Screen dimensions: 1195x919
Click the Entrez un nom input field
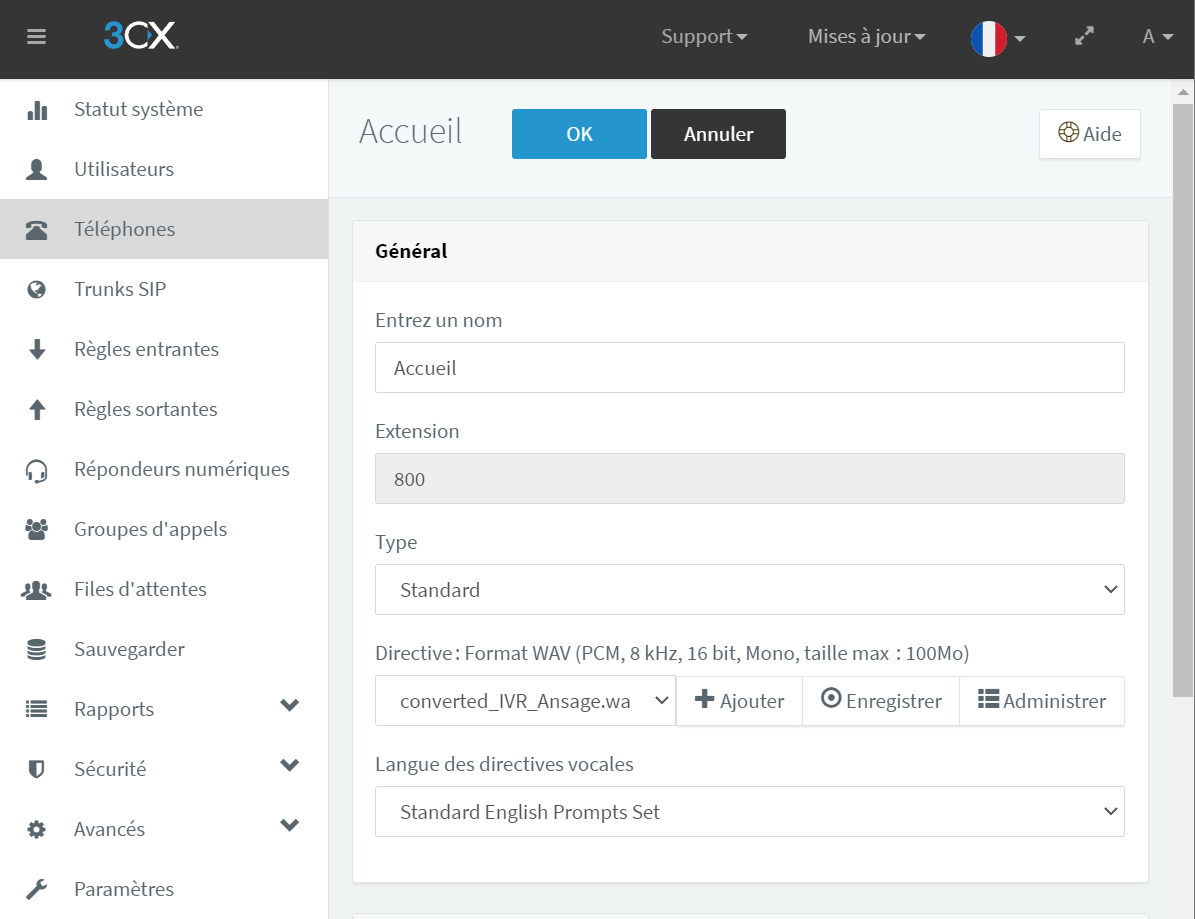tap(749, 368)
